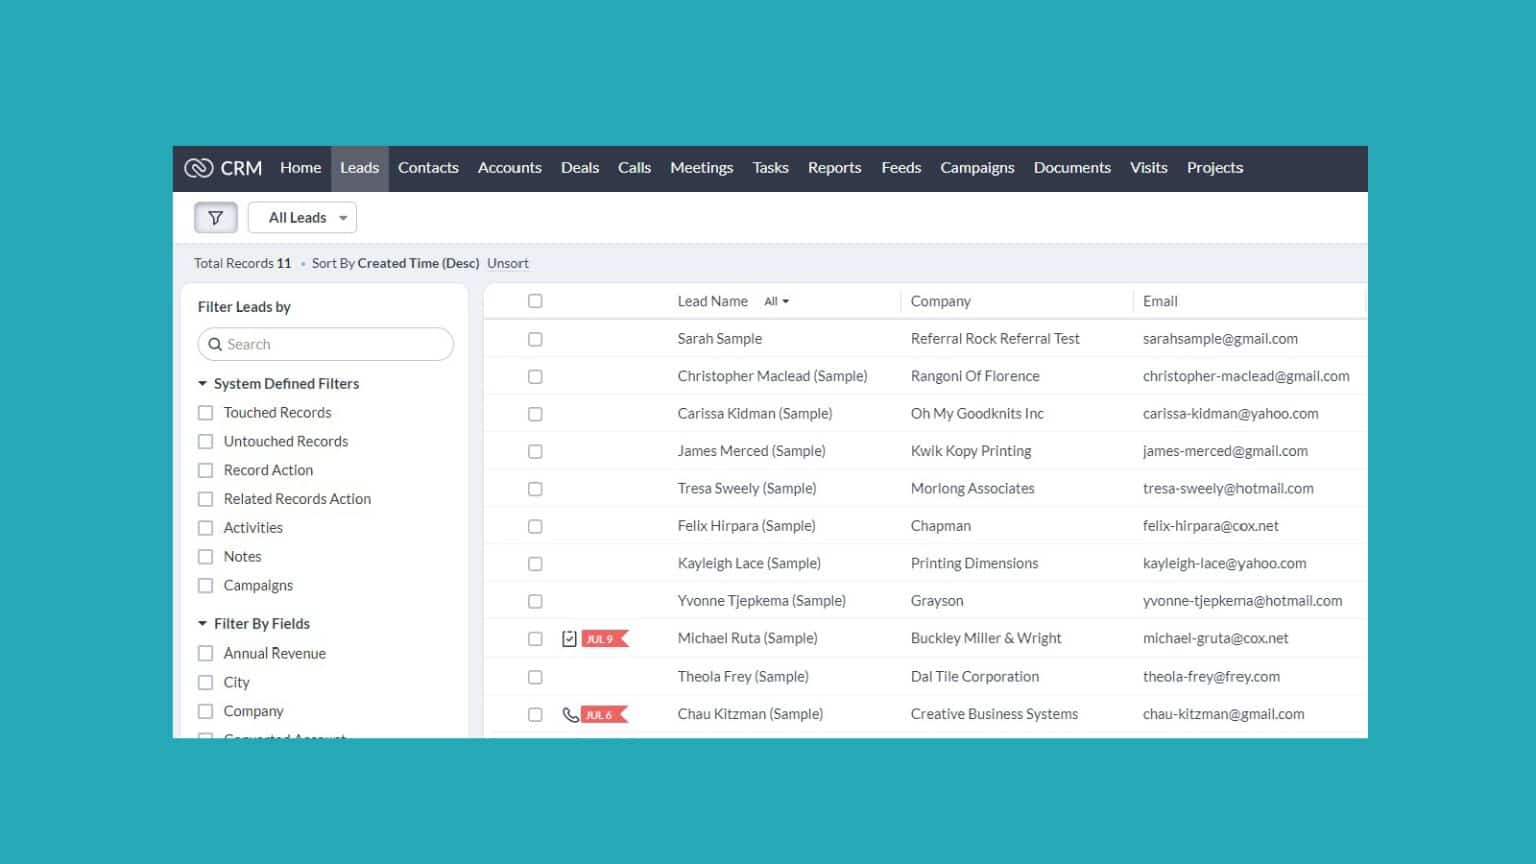Viewport: 1536px width, 864px height.
Task: Select the checkbox beside Sarah Sample
Action: point(535,338)
